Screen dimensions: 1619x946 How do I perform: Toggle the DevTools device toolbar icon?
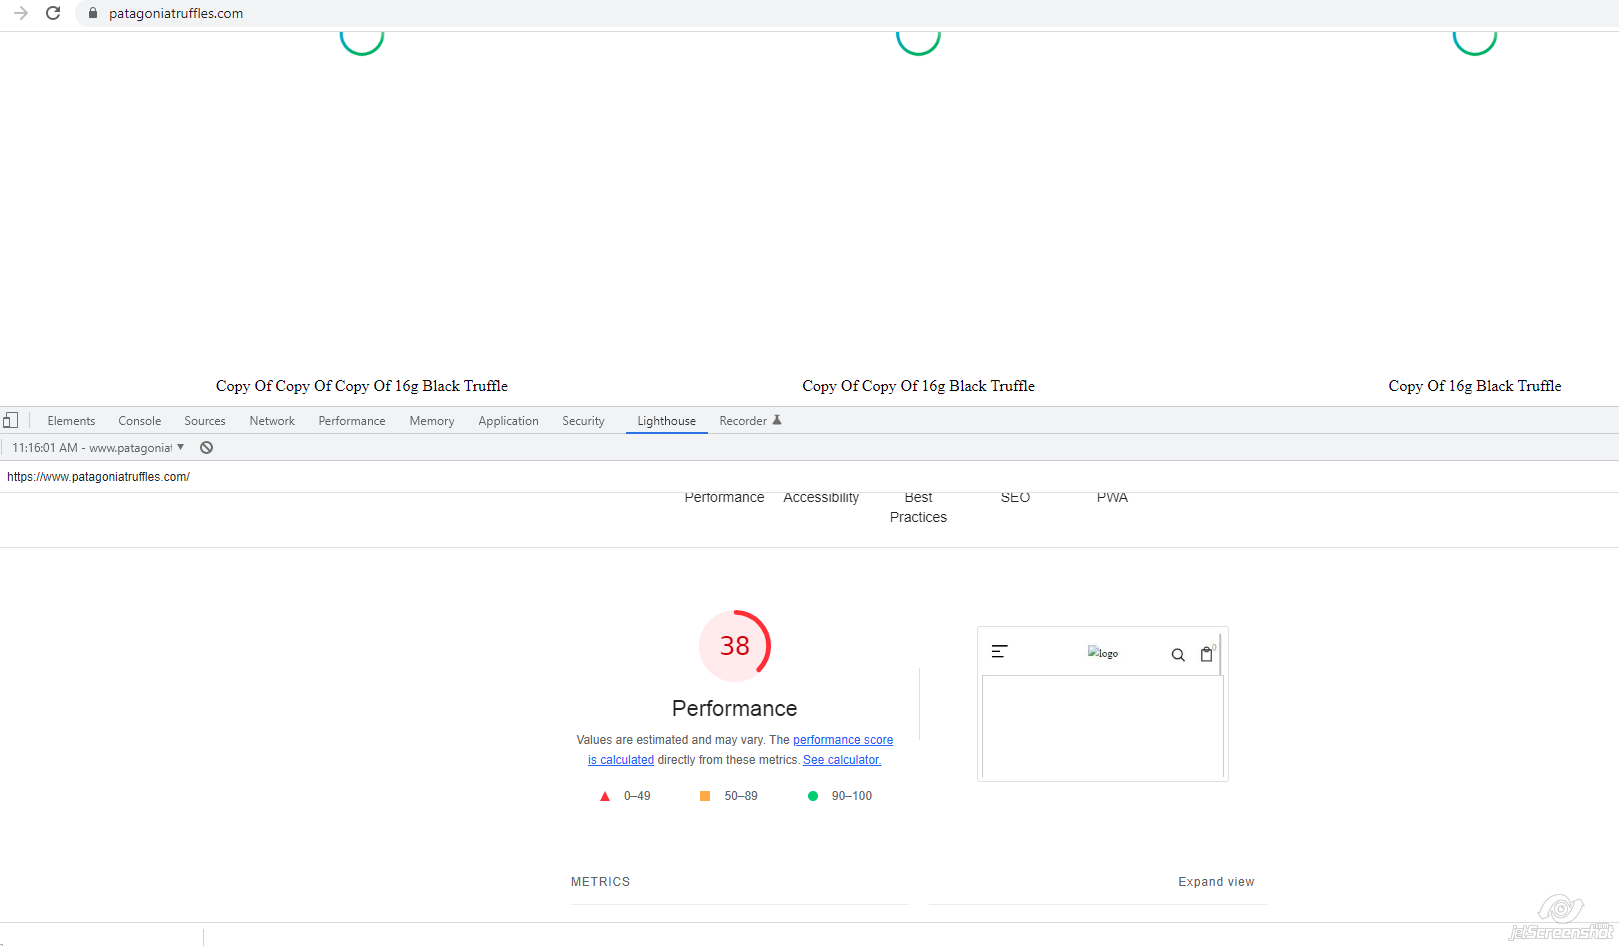(10, 421)
